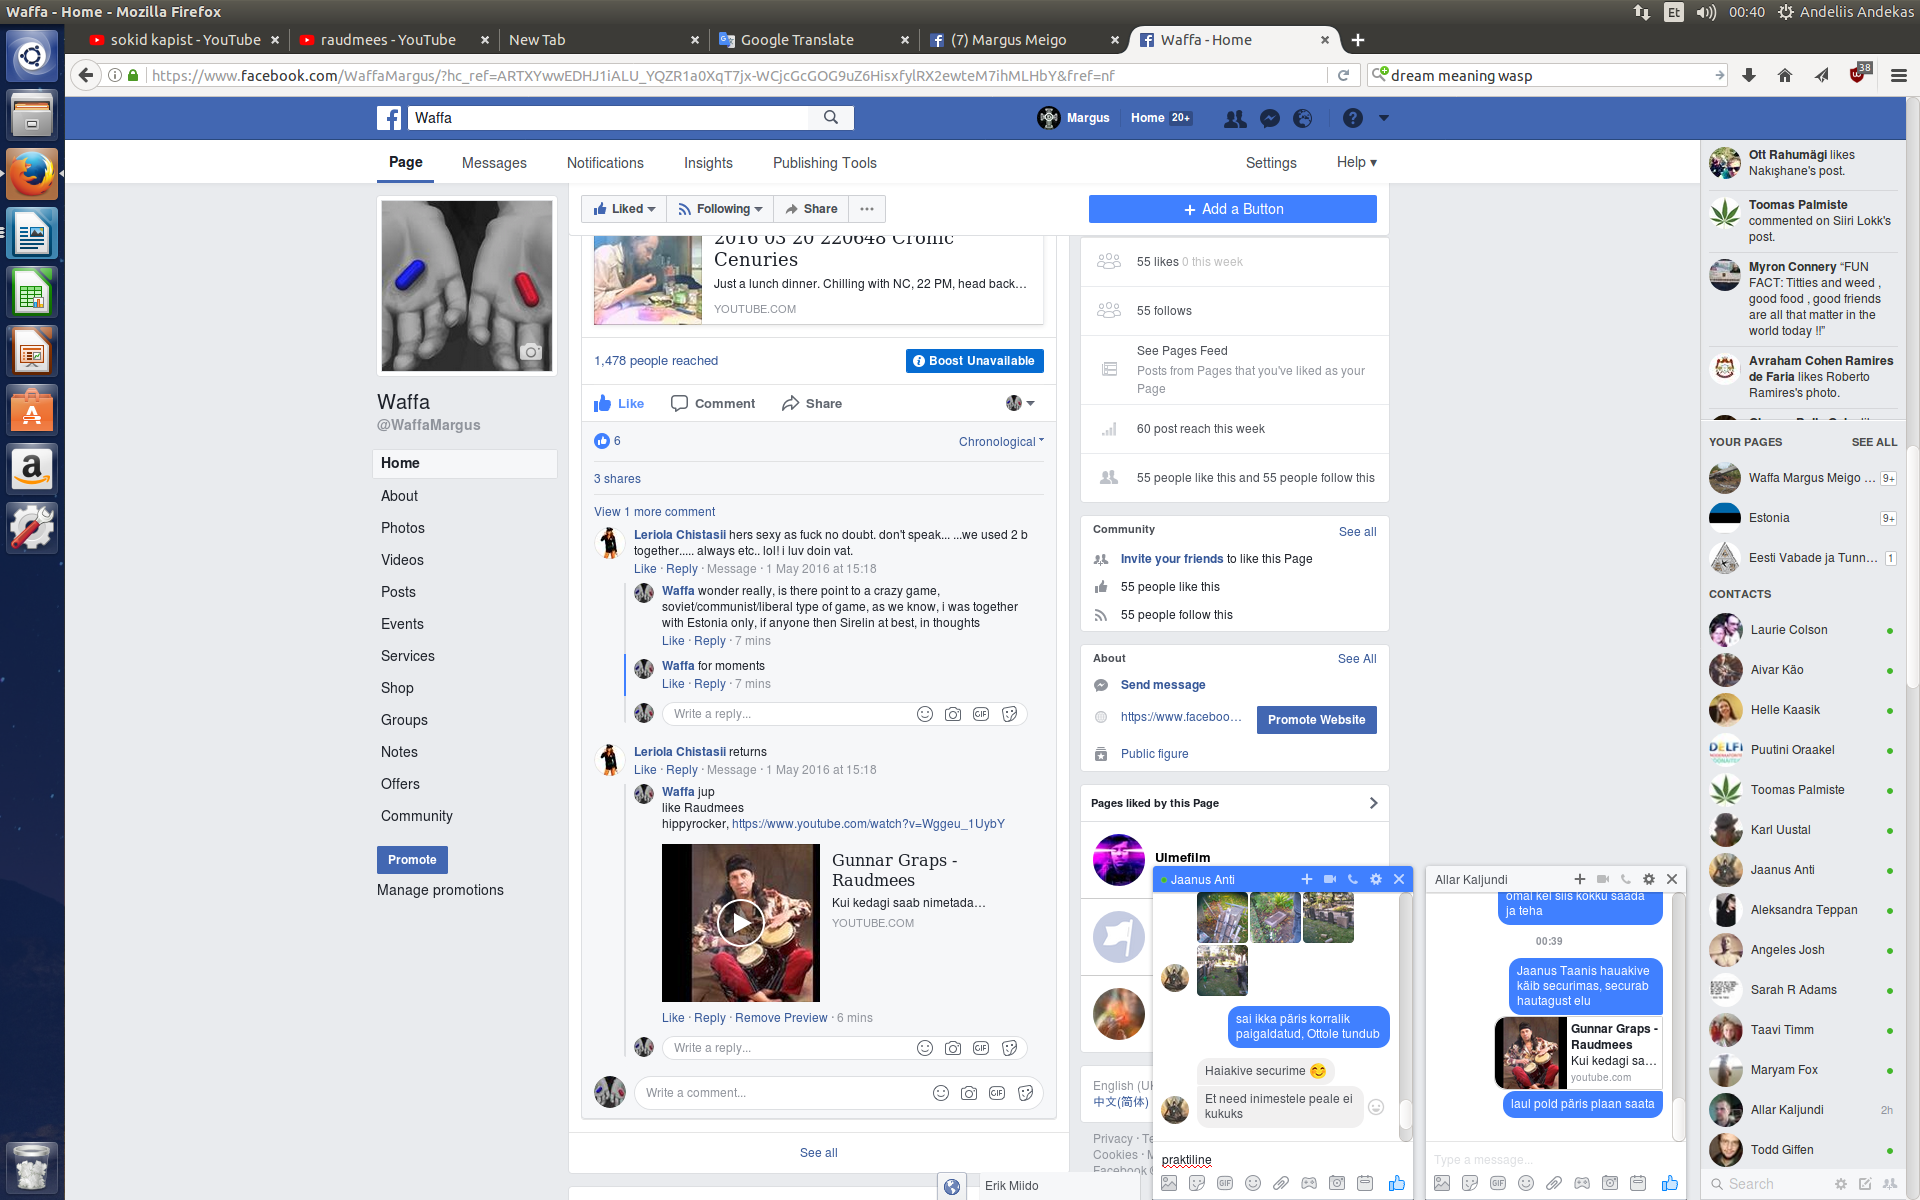Click the blue Promote button in sidebar
The height and width of the screenshot is (1200, 1920).
tap(412, 860)
